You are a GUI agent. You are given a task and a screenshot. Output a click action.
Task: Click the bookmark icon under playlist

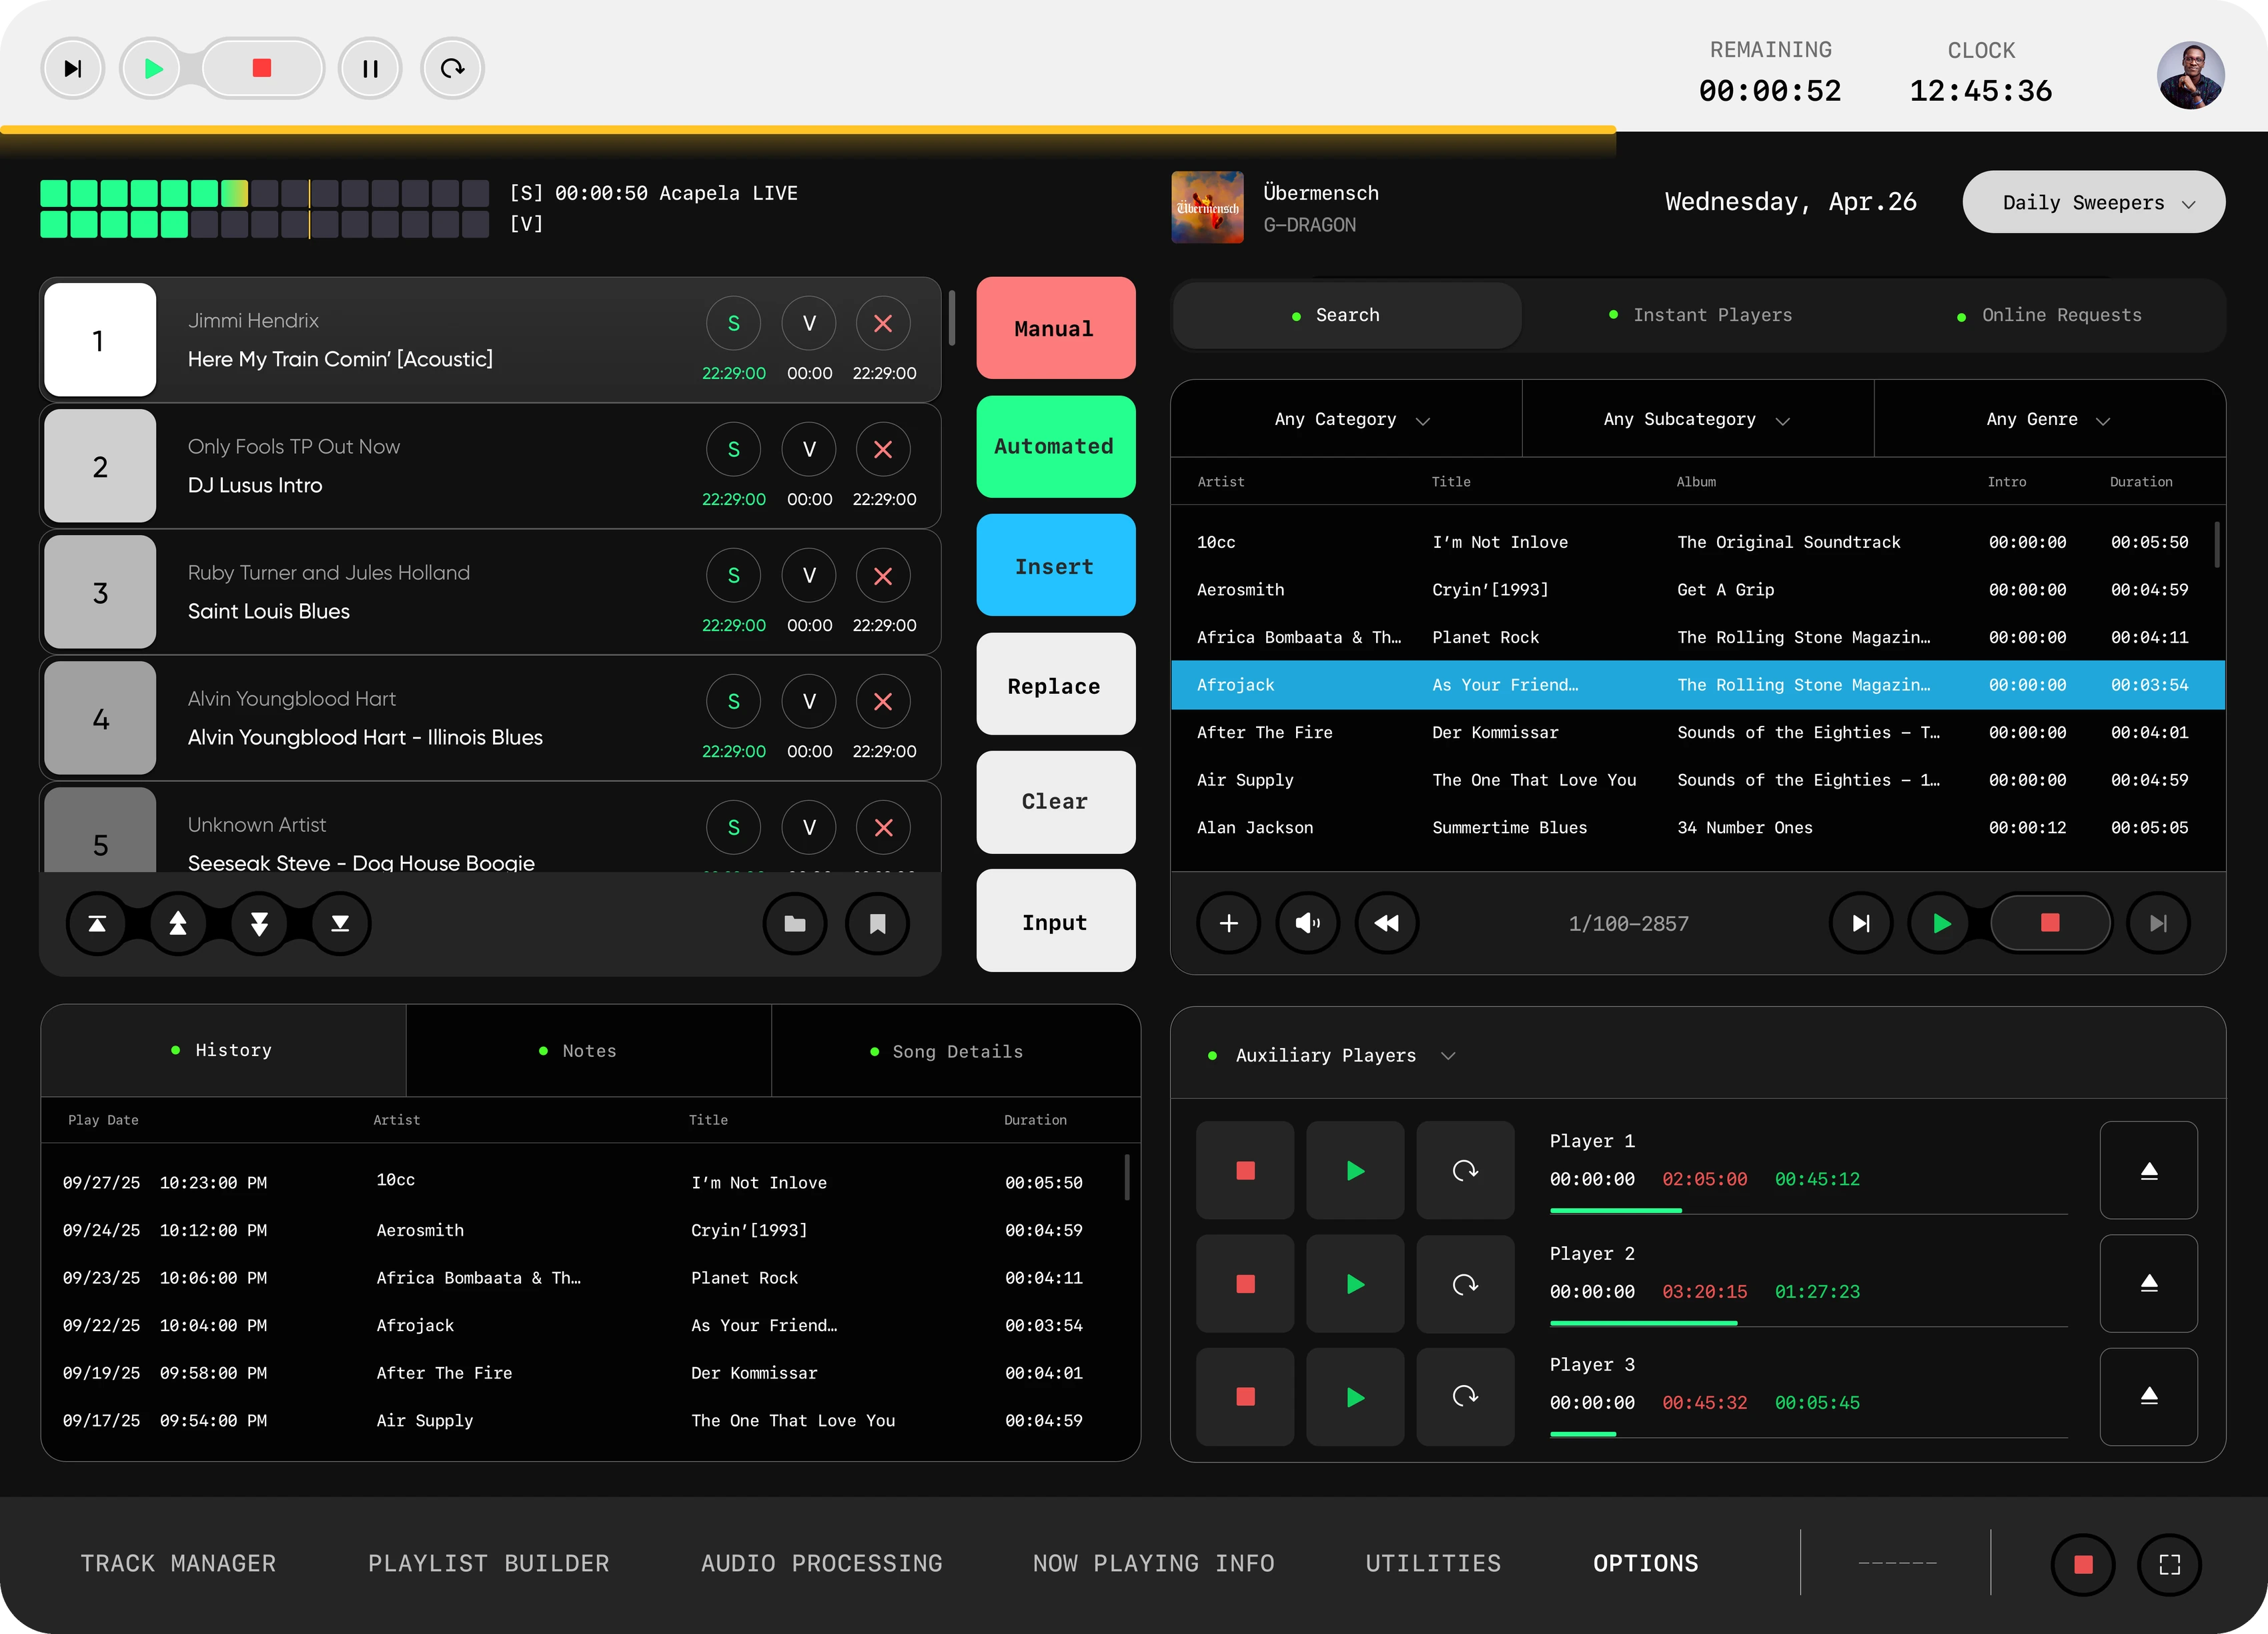[x=878, y=923]
